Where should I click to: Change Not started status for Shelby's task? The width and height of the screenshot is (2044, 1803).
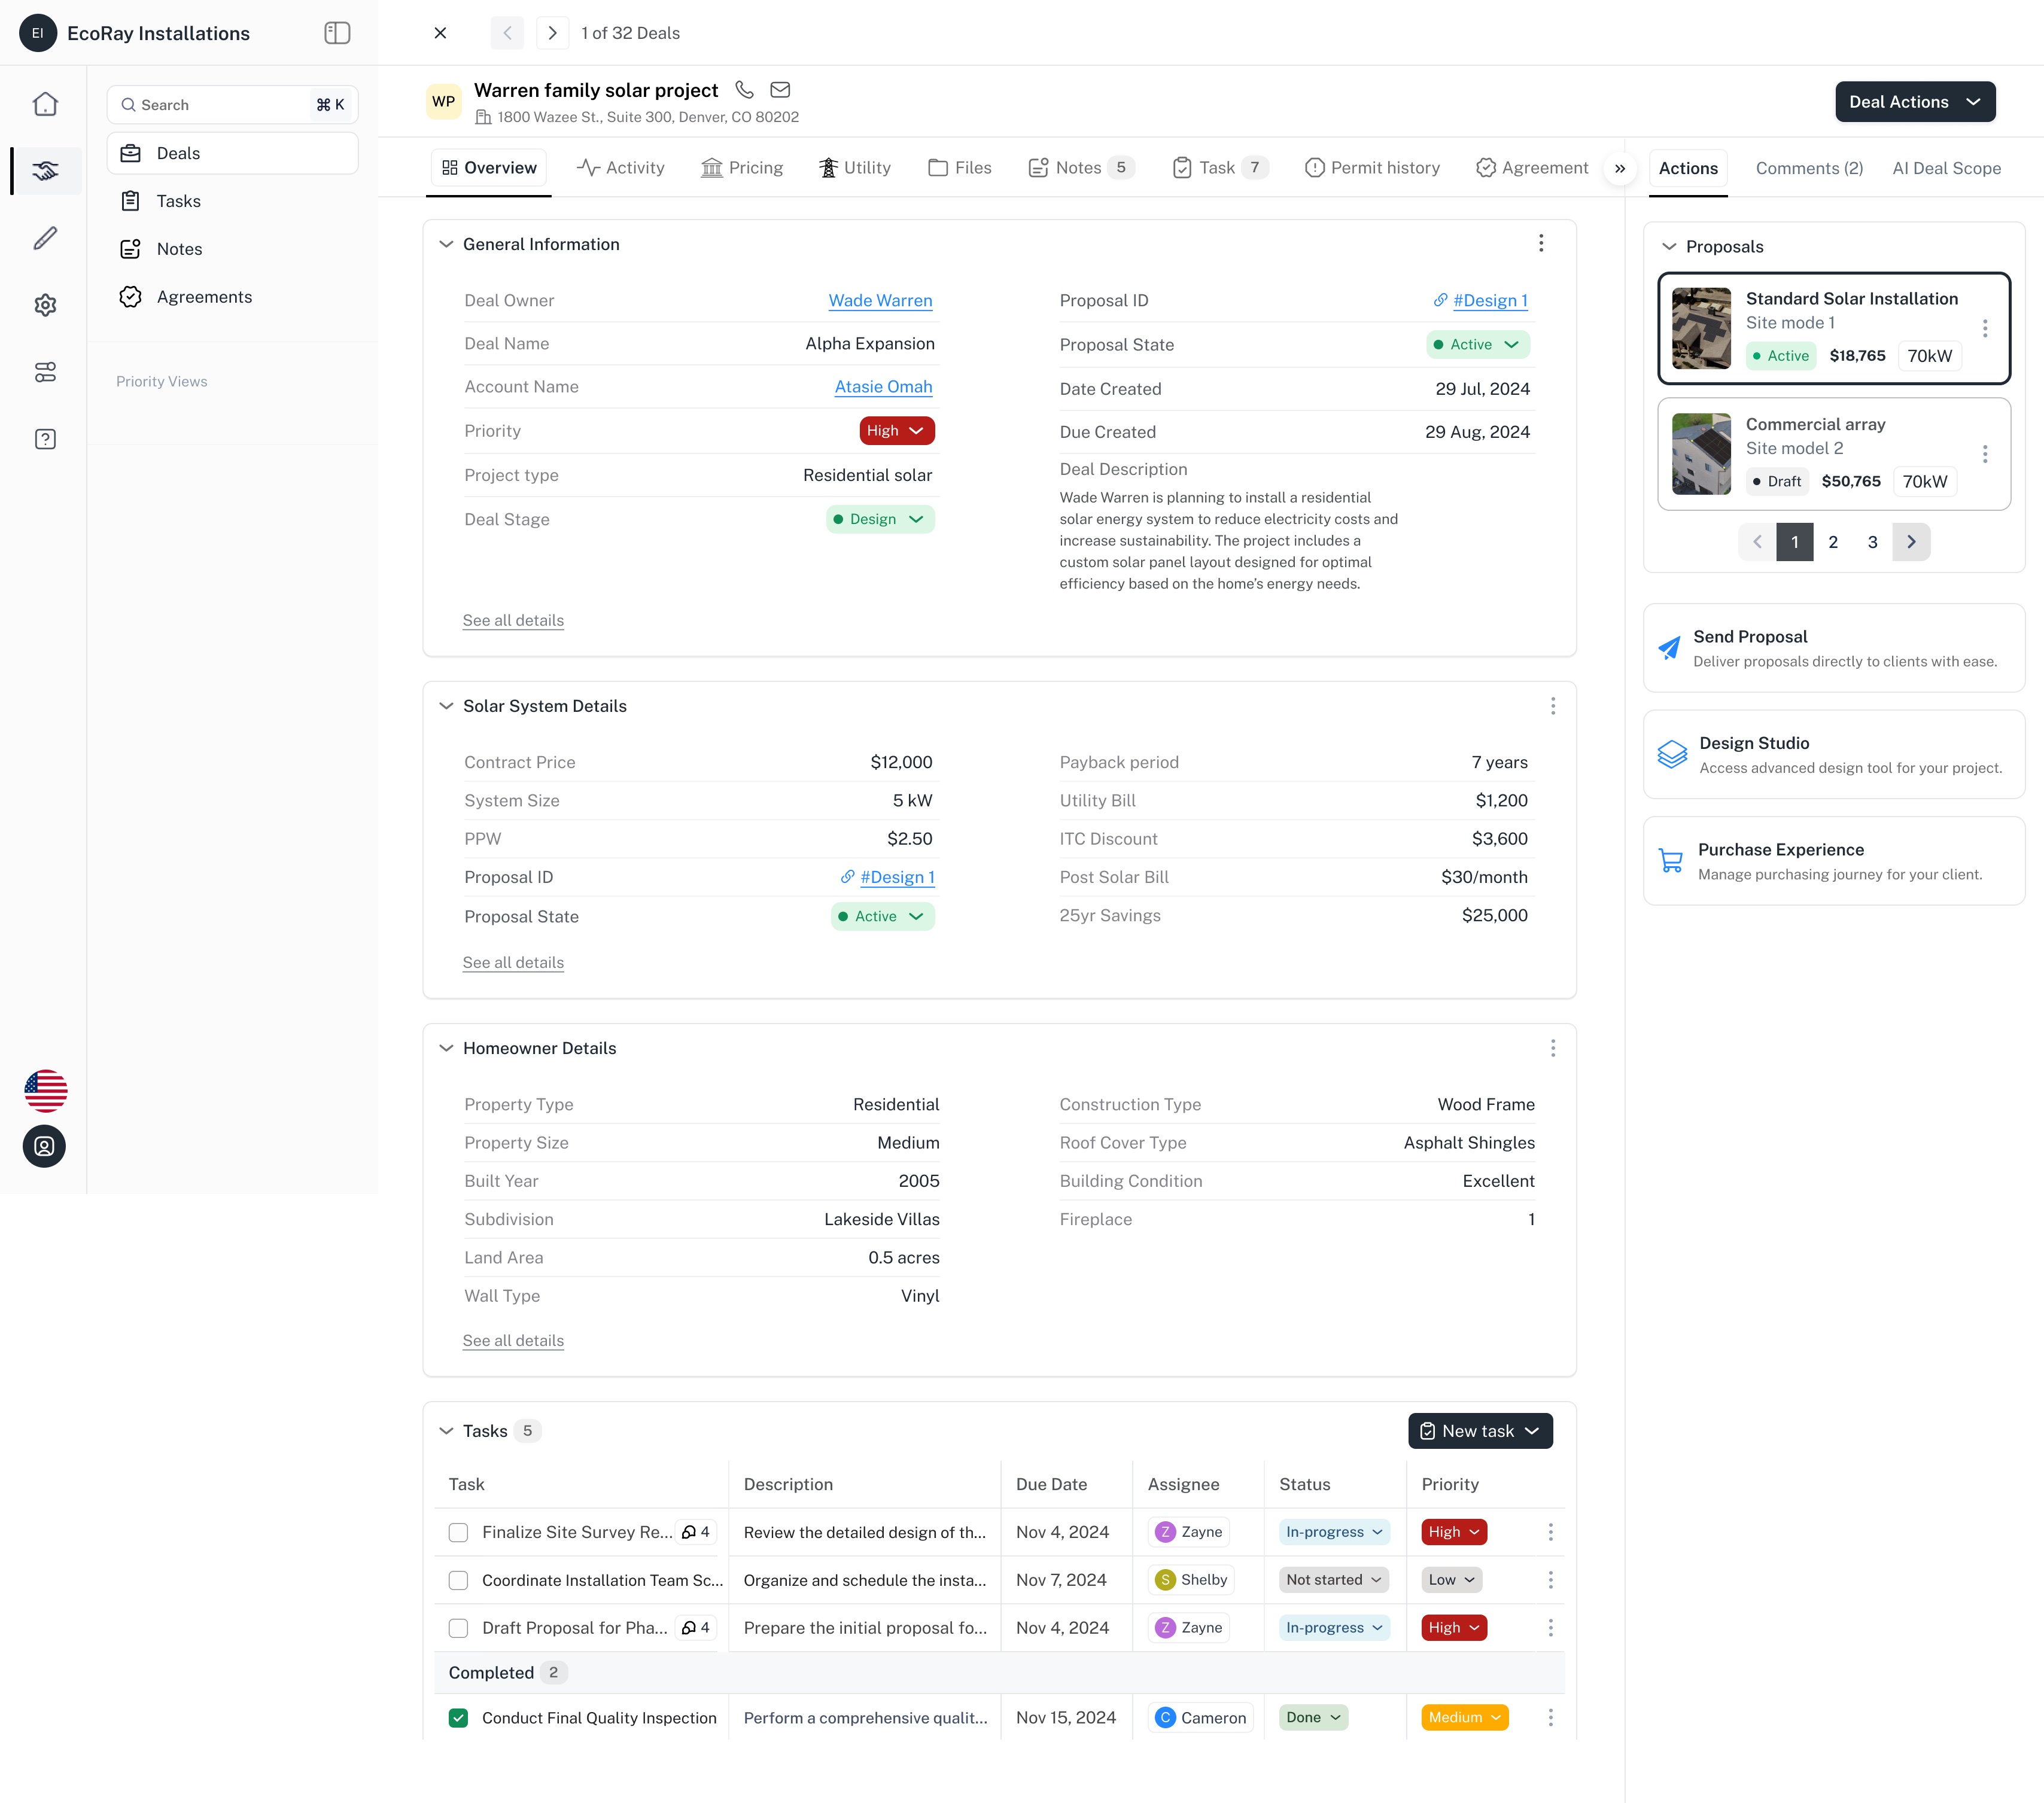tap(1334, 1580)
